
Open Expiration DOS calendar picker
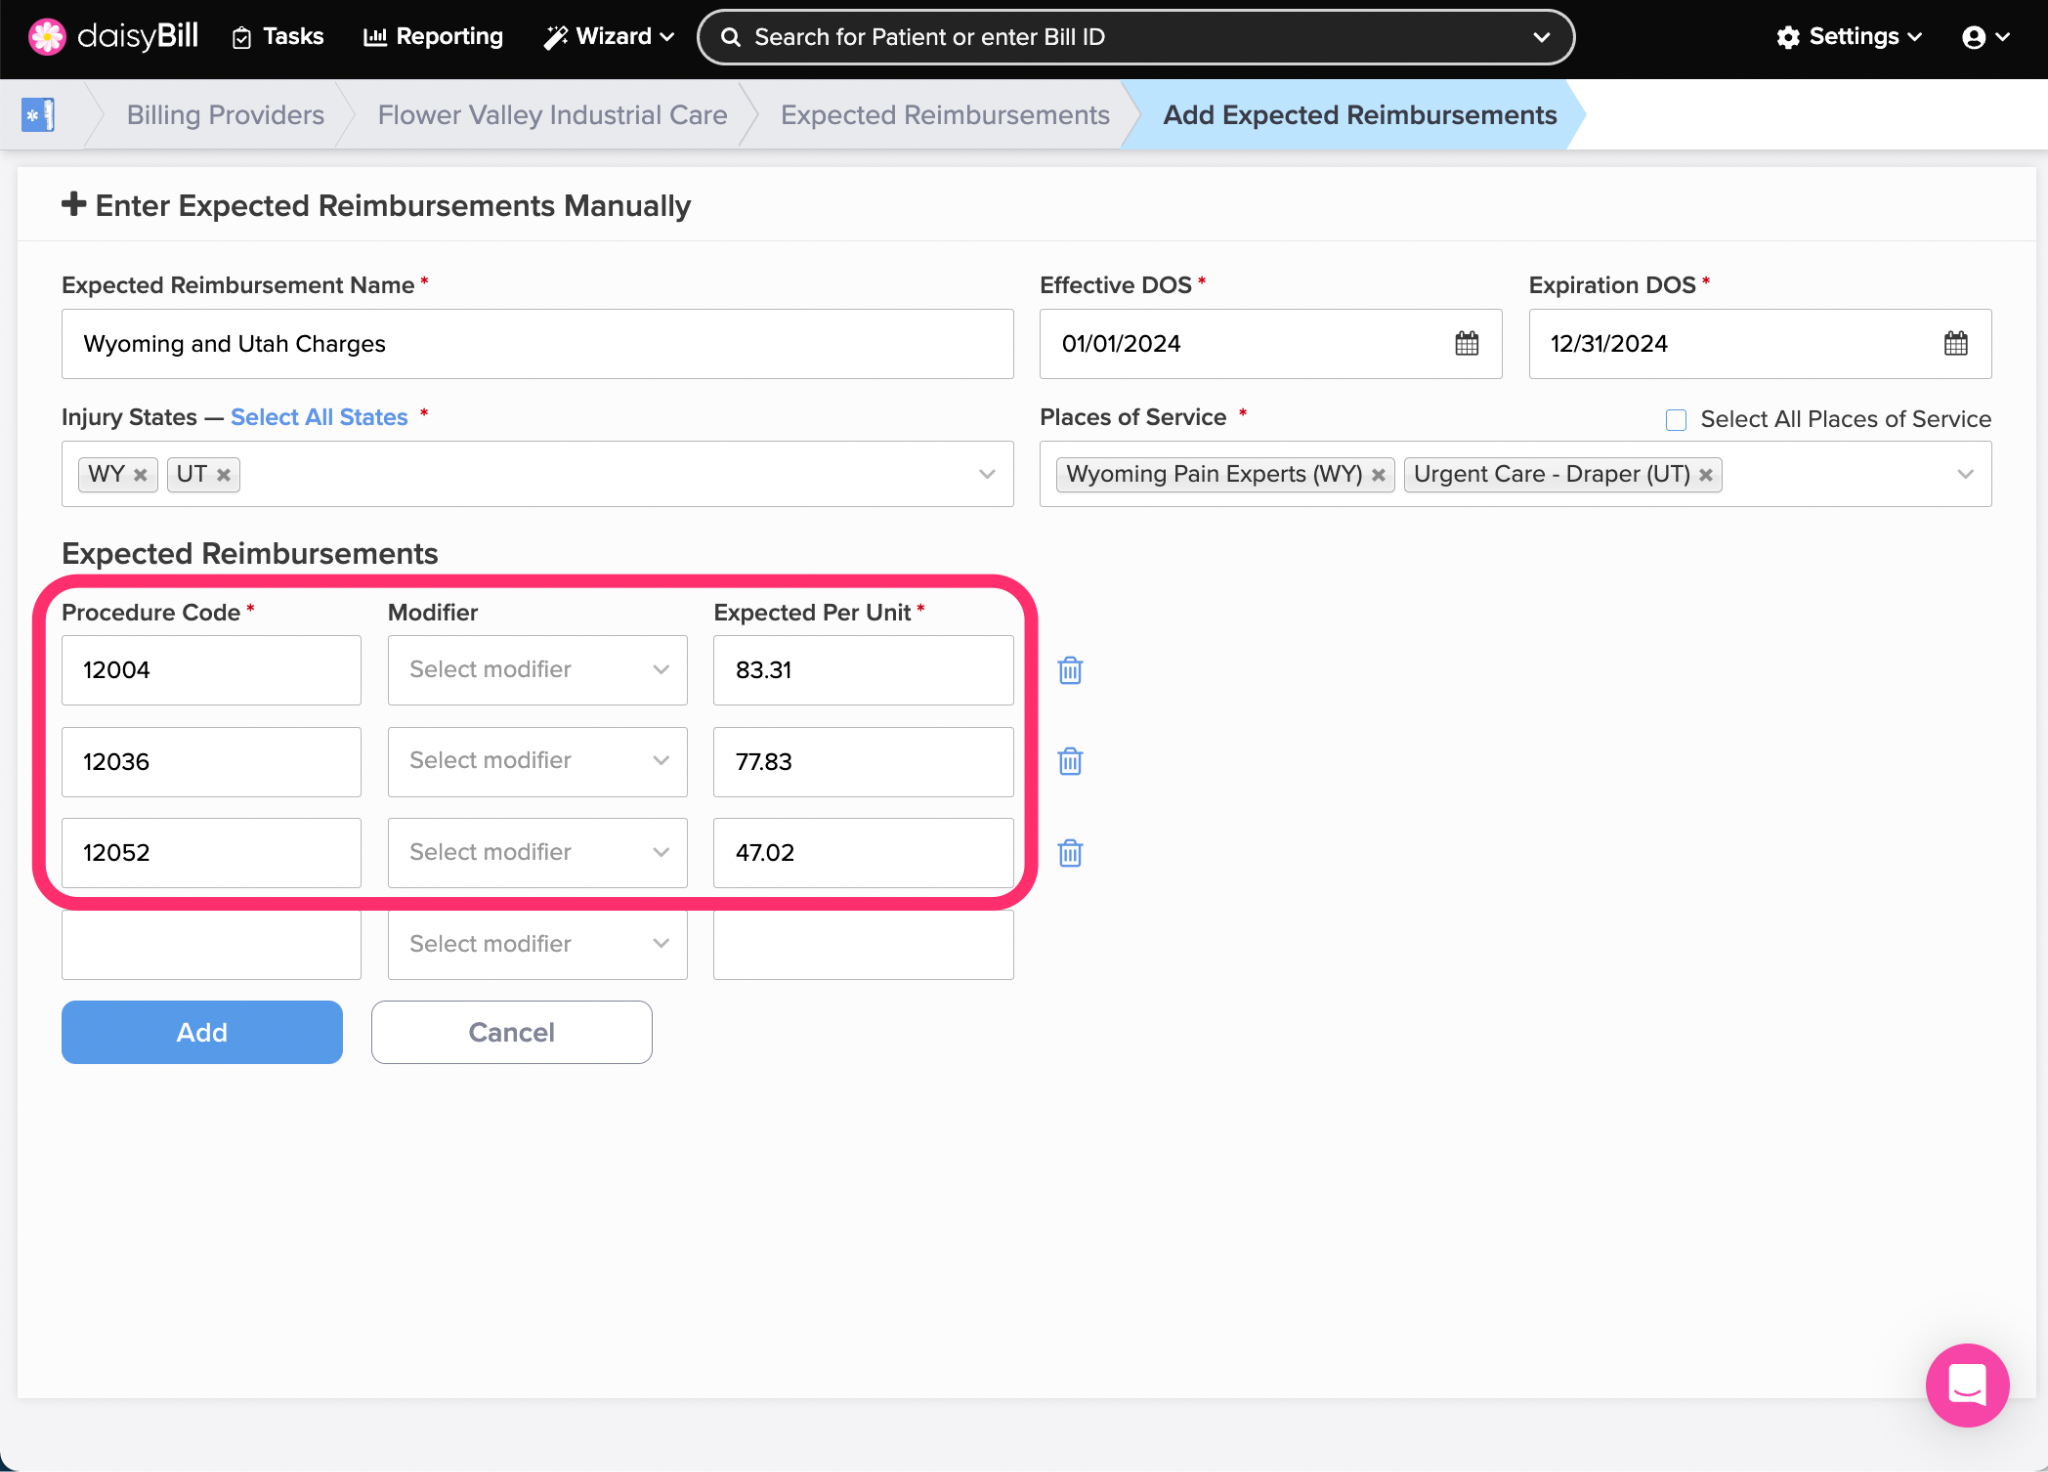click(1955, 344)
